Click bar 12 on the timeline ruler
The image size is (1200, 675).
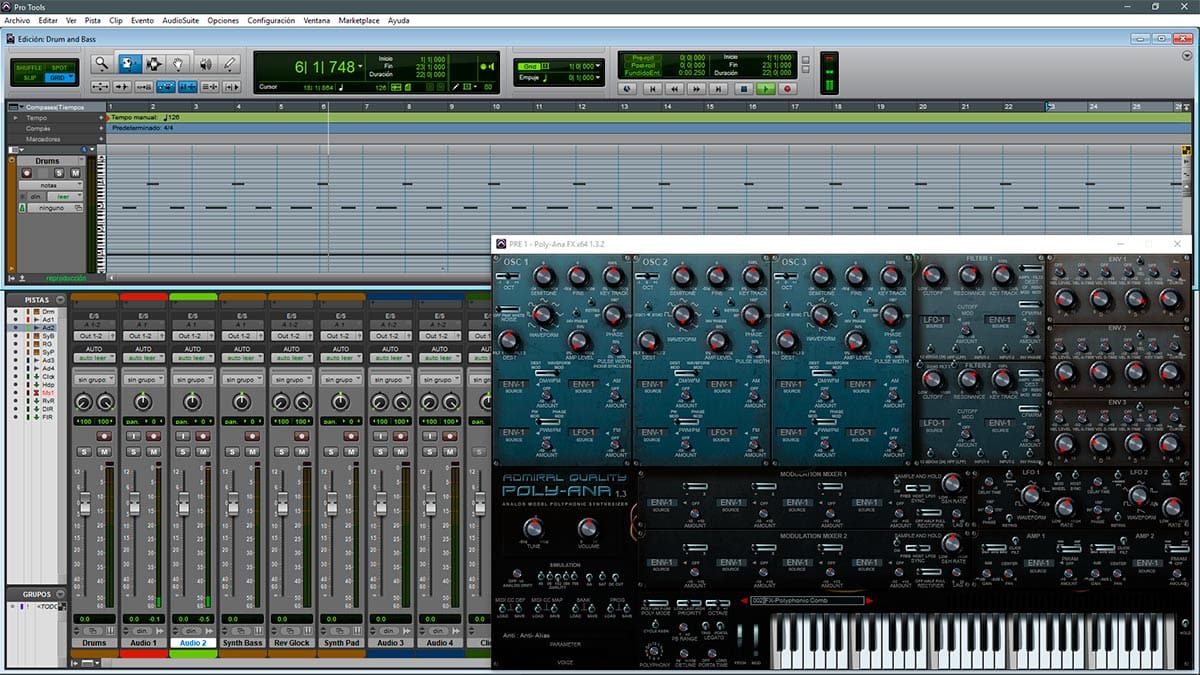coord(581,106)
